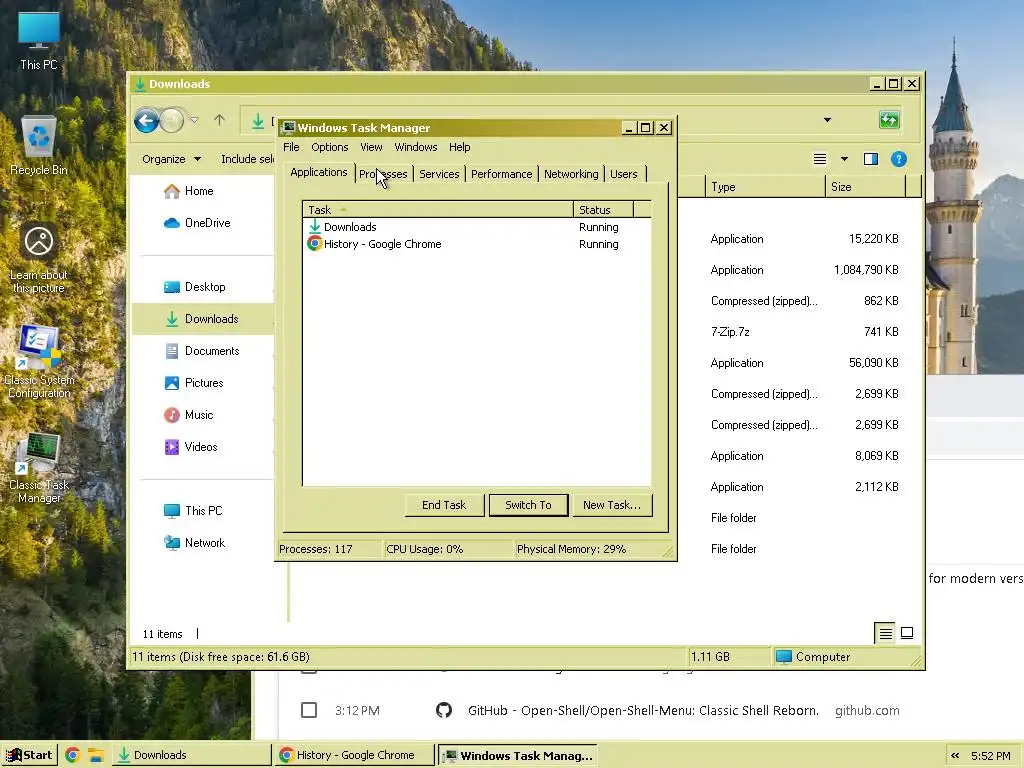Open the GitHub Open-Shell-Menu history link

(x=643, y=711)
